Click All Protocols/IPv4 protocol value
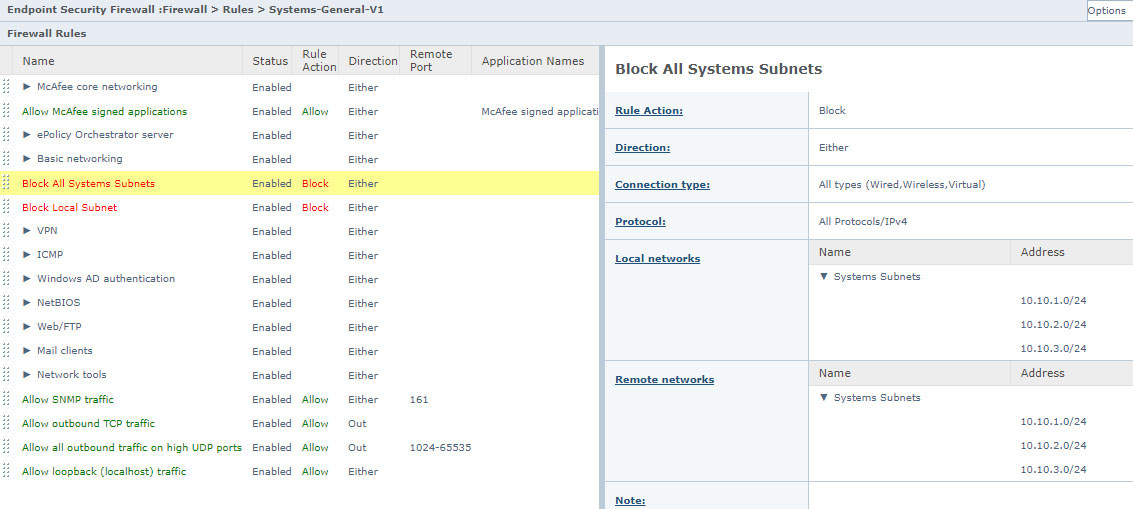The width and height of the screenshot is (1133, 509). pyautogui.click(x=863, y=221)
